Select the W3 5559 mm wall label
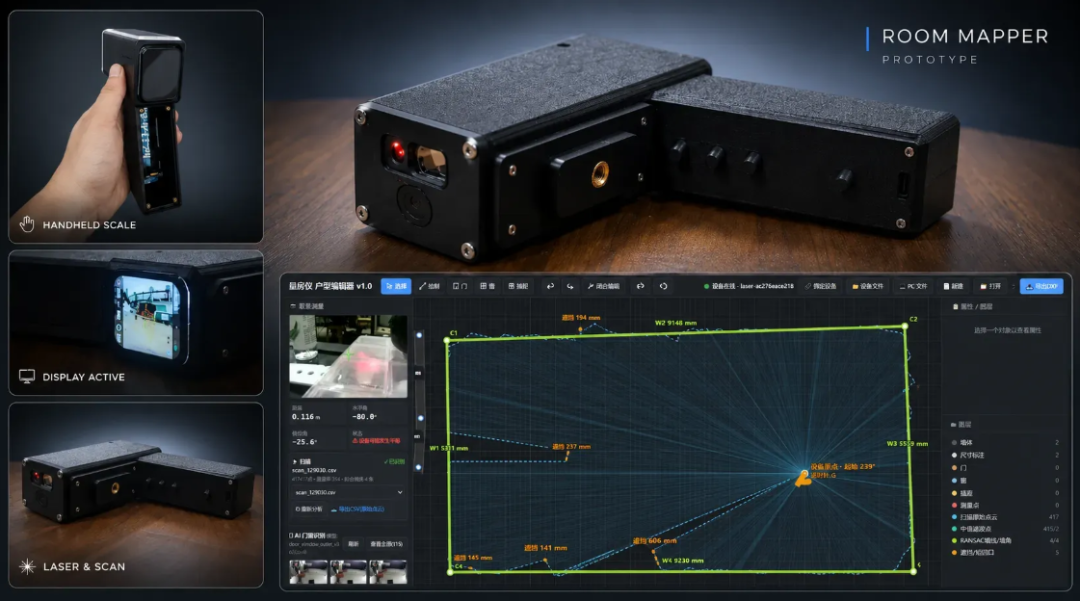Screen dimensions: 1080x601 click(907, 443)
